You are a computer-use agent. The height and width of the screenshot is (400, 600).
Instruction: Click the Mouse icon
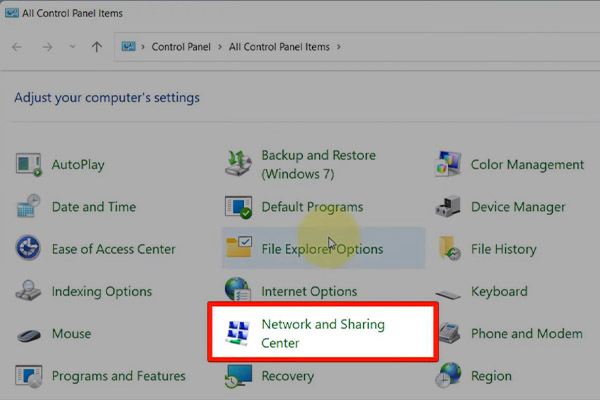point(29,335)
